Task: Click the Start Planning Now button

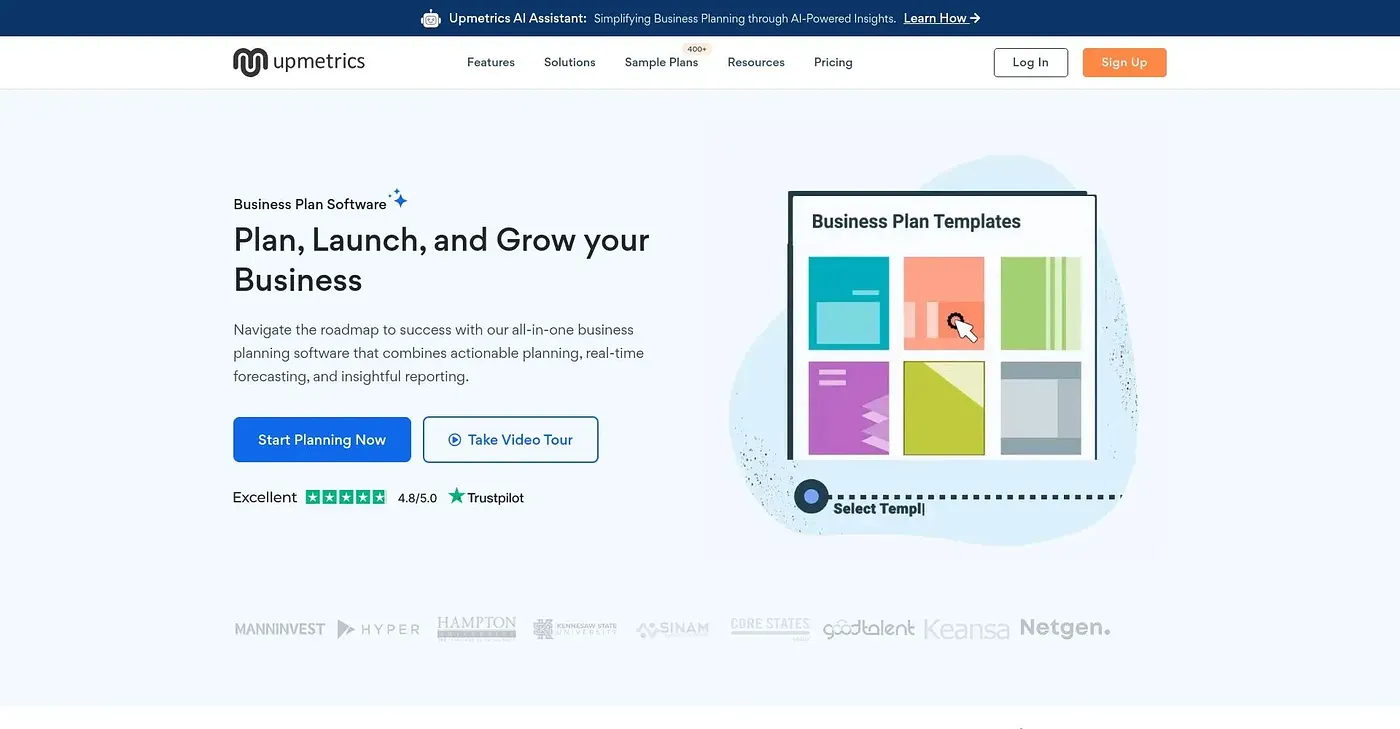Action: coord(322,440)
